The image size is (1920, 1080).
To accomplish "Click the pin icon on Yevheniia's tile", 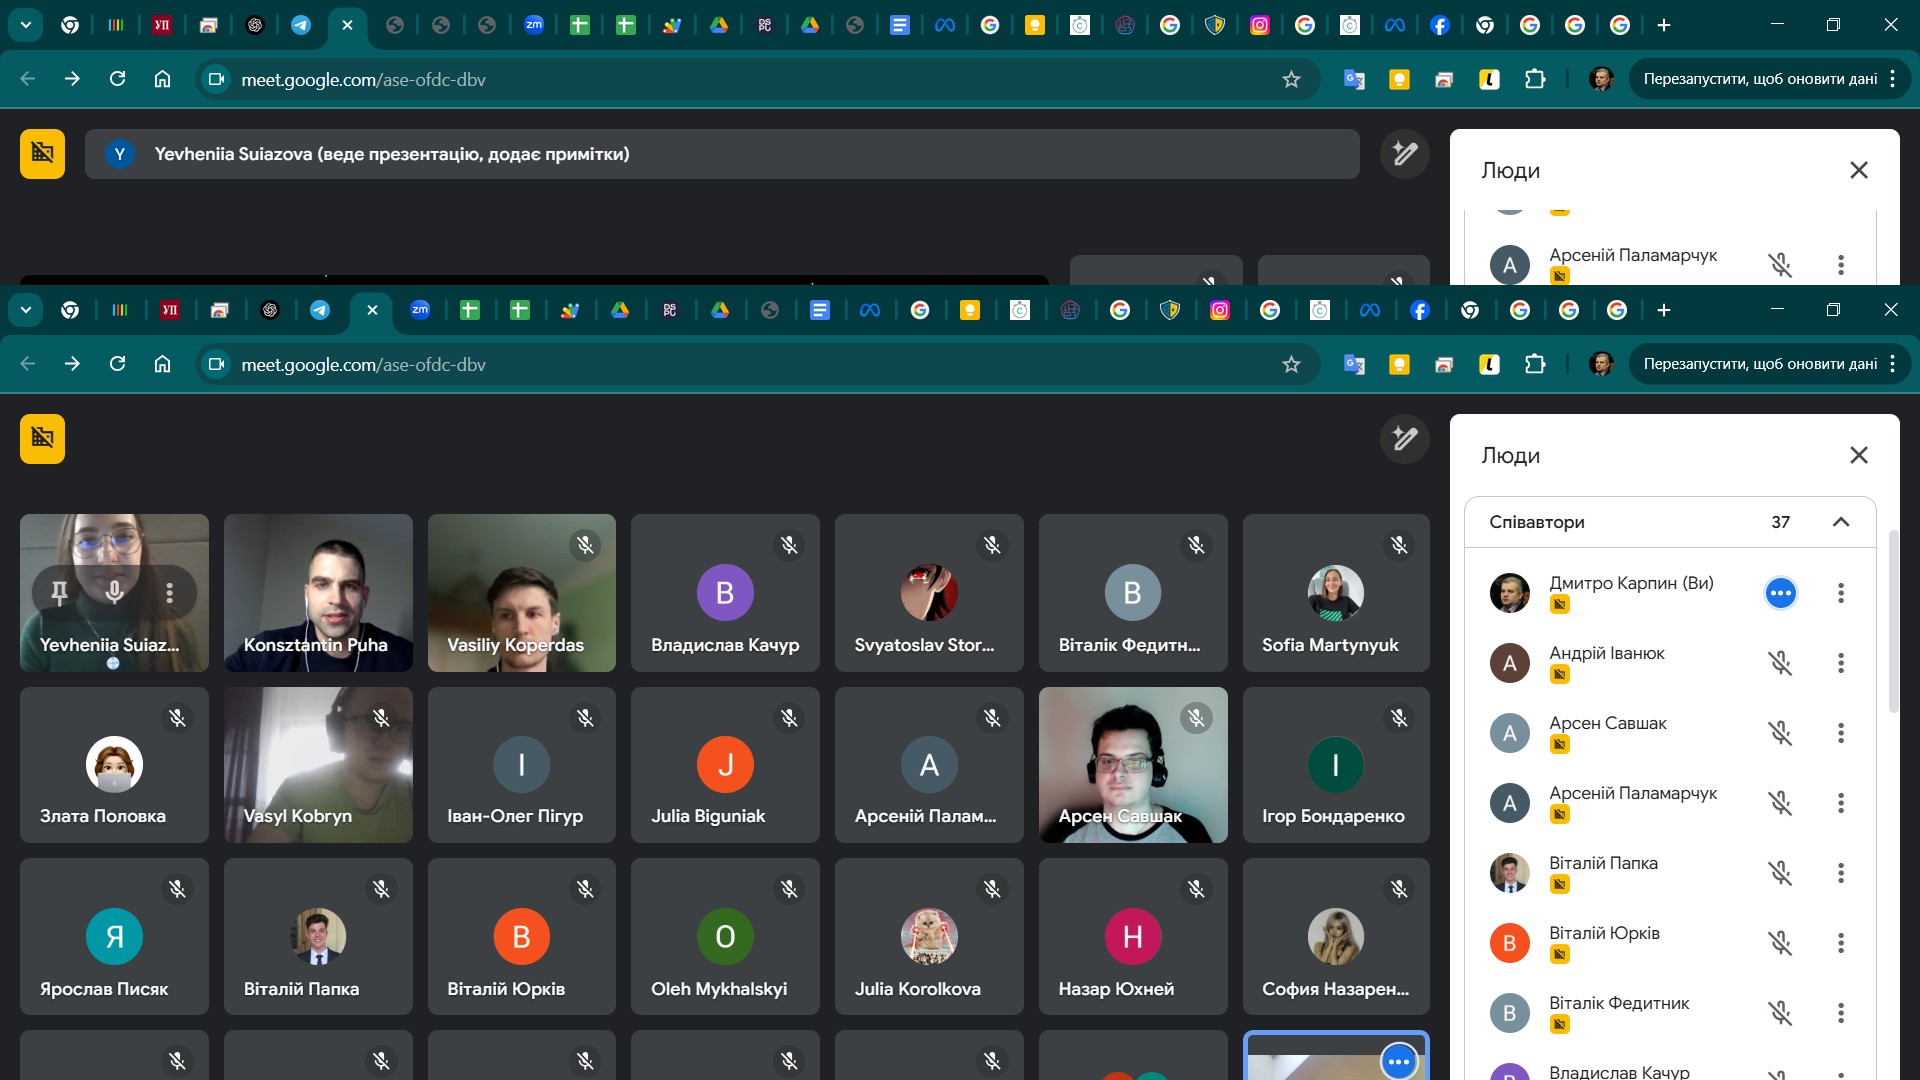I will [x=59, y=593].
